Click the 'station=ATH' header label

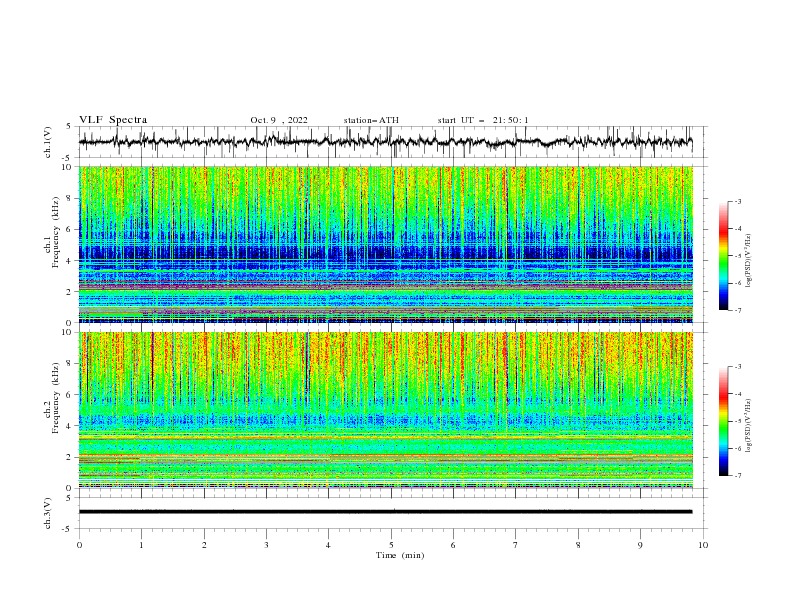coord(371,120)
